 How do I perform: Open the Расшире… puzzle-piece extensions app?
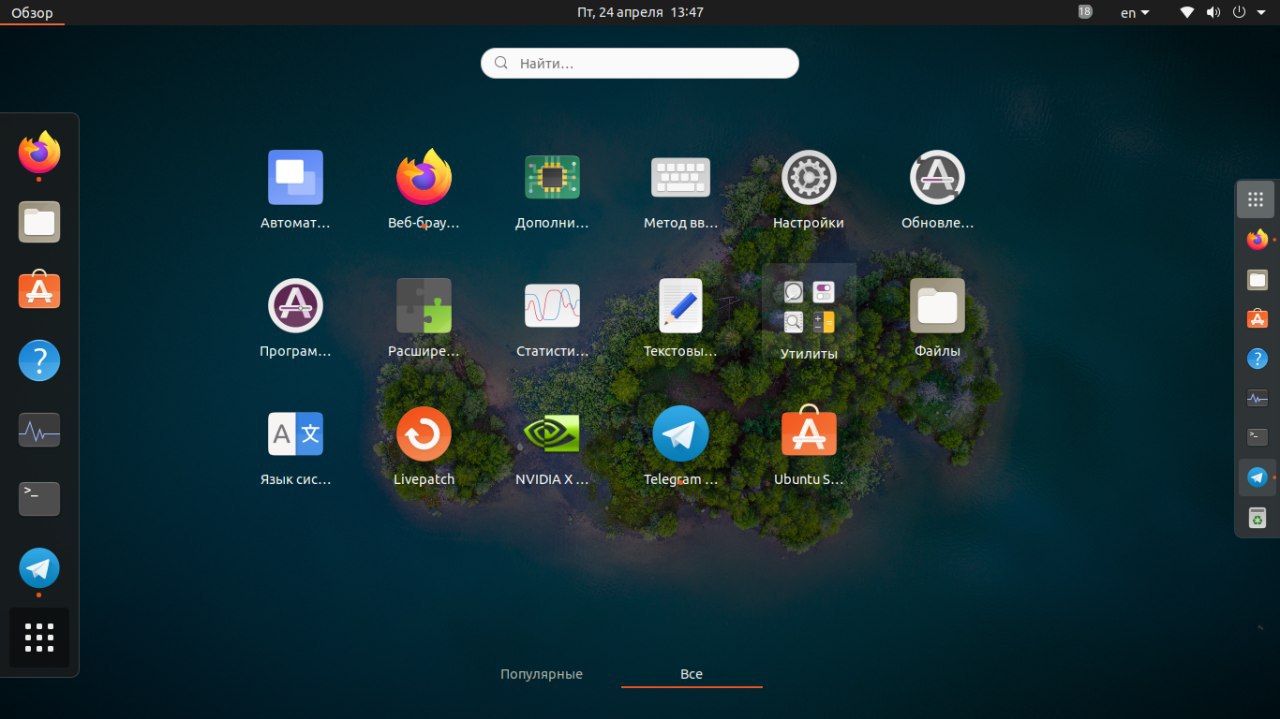424,318
